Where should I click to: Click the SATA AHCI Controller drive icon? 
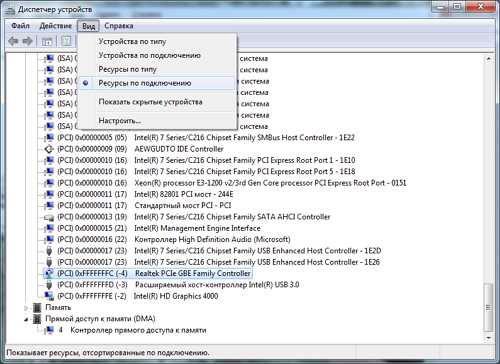click(49, 217)
